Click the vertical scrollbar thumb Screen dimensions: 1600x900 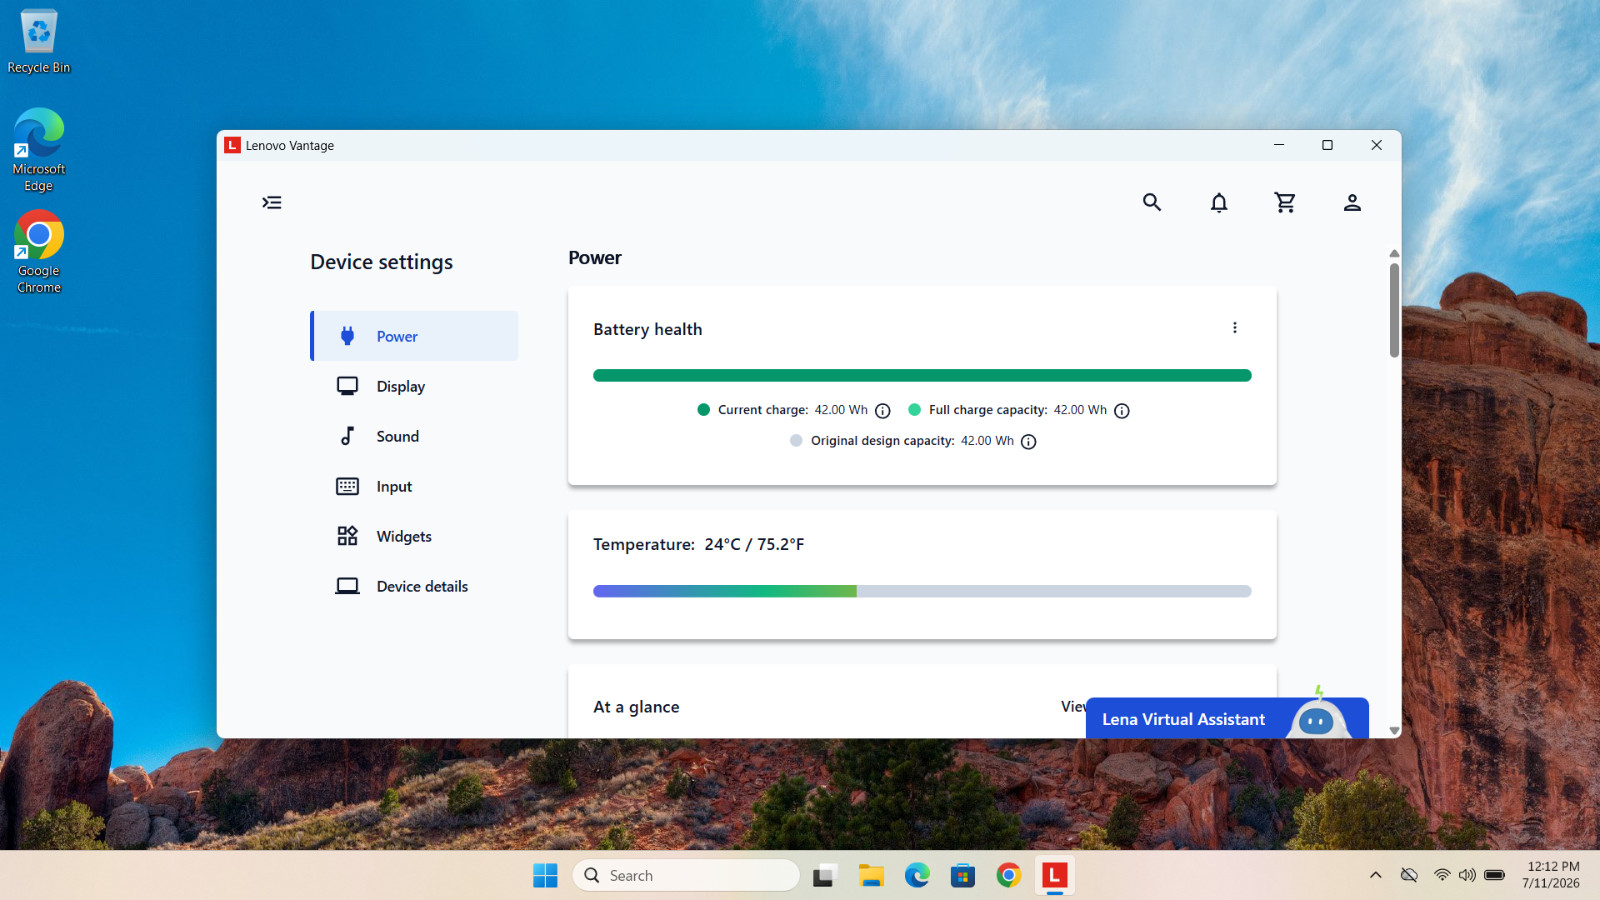(1394, 310)
